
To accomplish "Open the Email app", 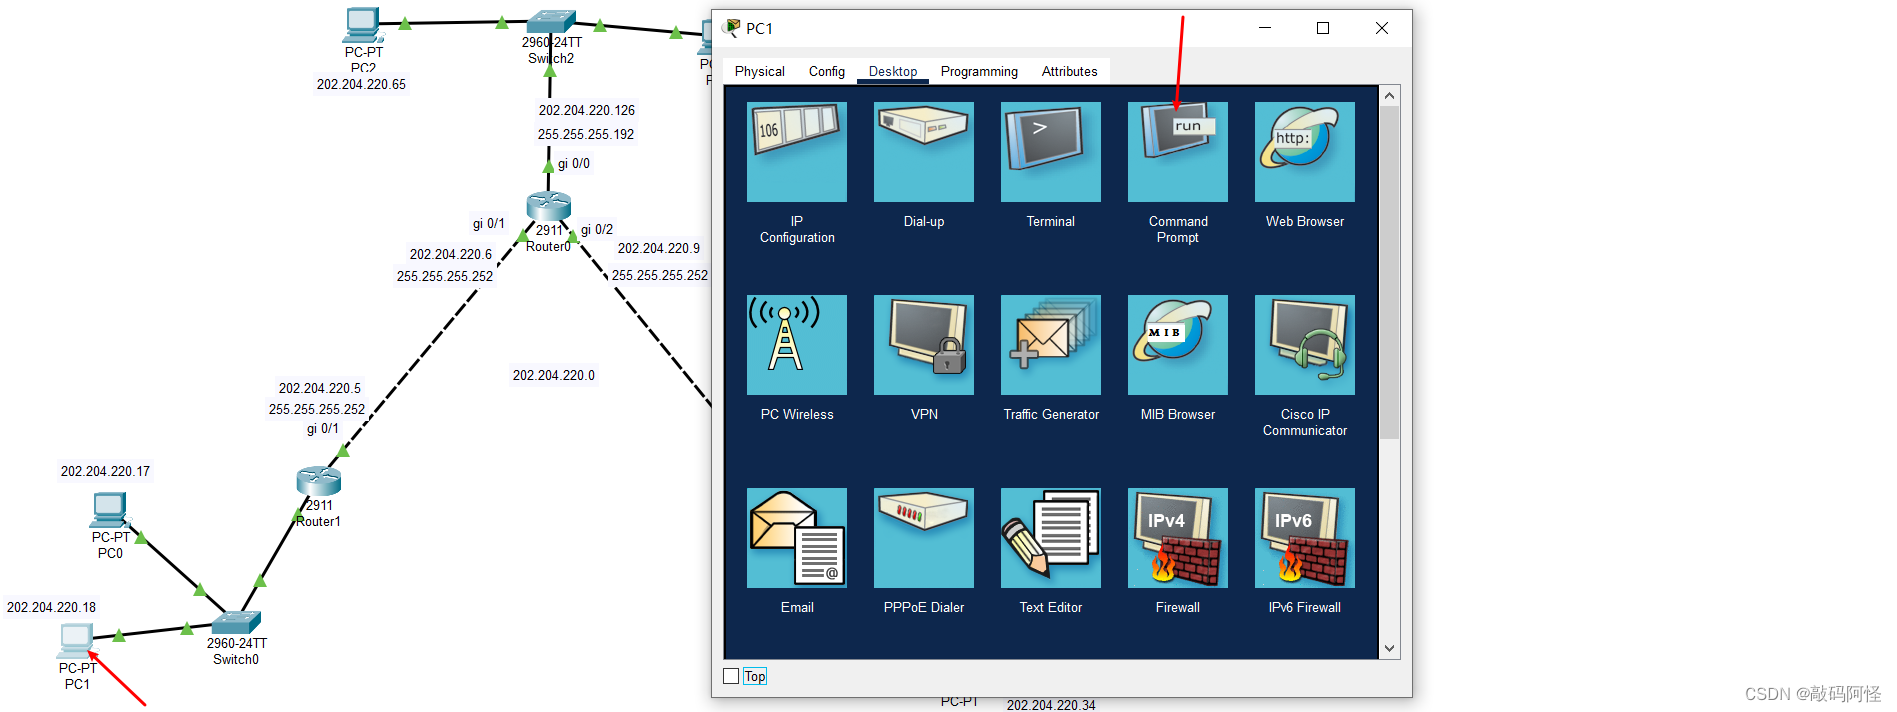I will pos(796,538).
